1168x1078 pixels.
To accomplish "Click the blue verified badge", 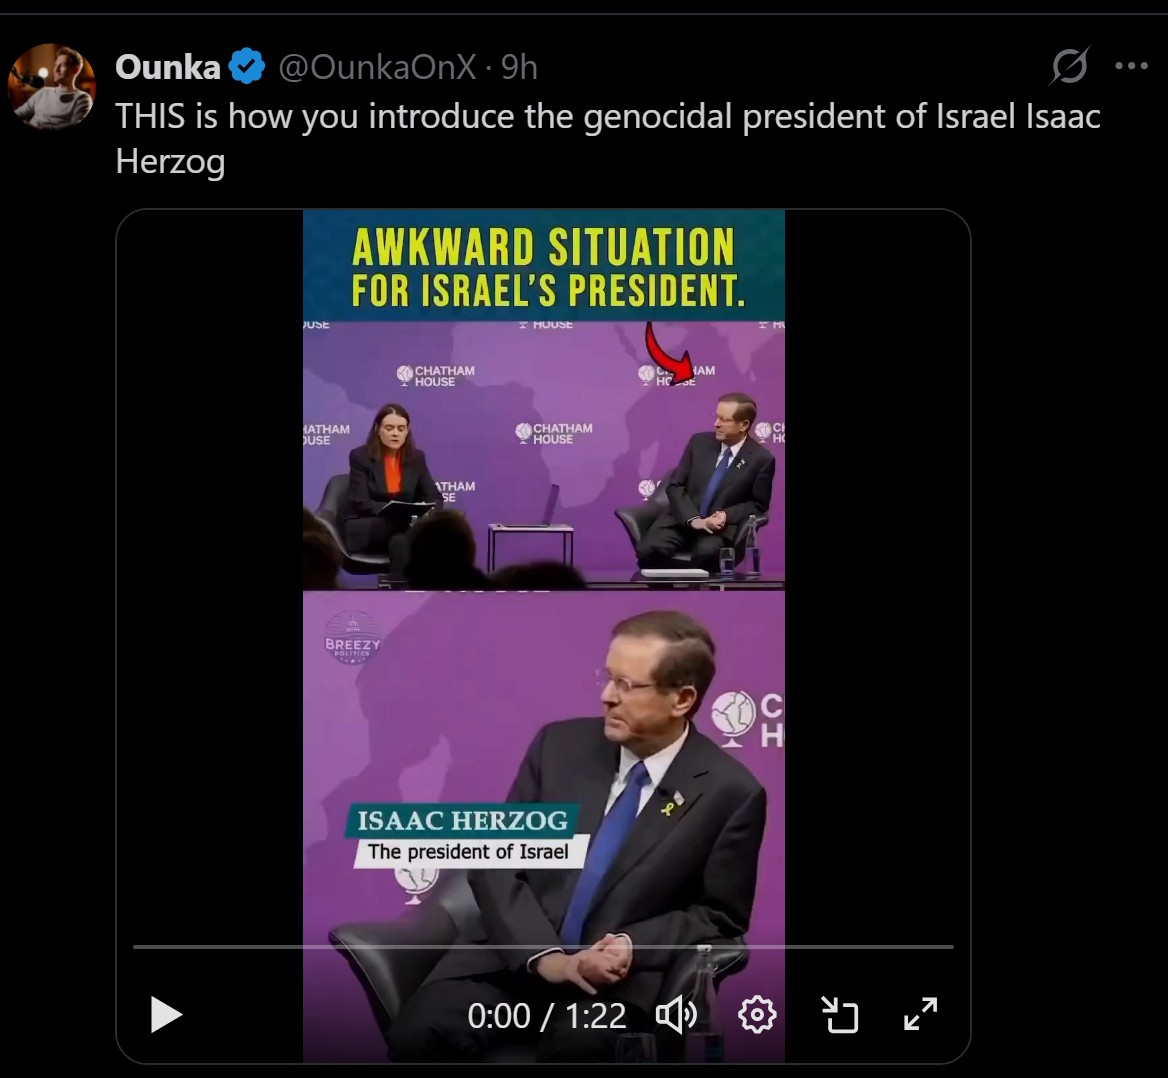I will pos(247,66).
